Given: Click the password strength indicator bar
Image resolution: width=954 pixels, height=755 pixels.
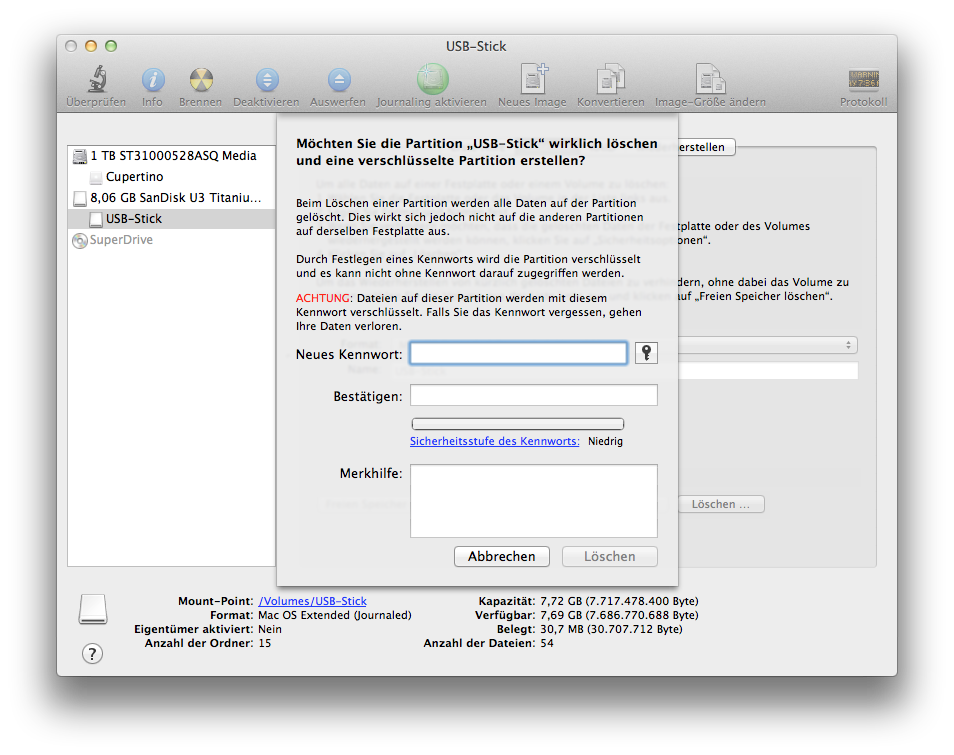Looking at the screenshot, I should point(518,423).
